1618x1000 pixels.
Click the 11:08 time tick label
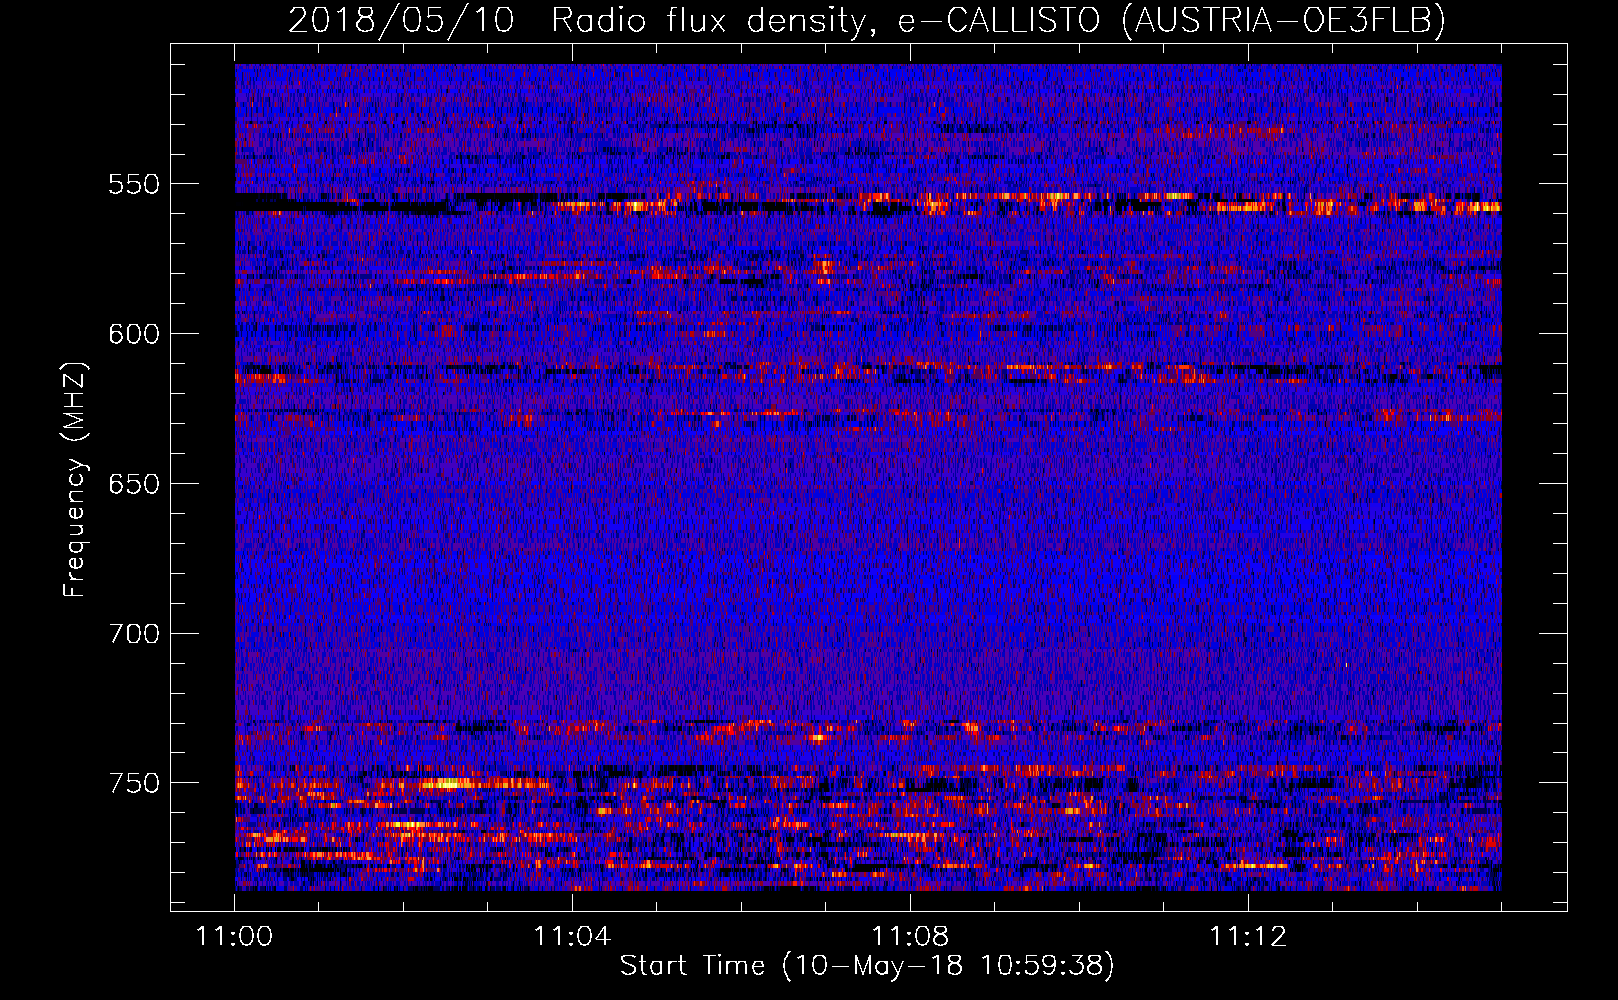click(x=910, y=937)
